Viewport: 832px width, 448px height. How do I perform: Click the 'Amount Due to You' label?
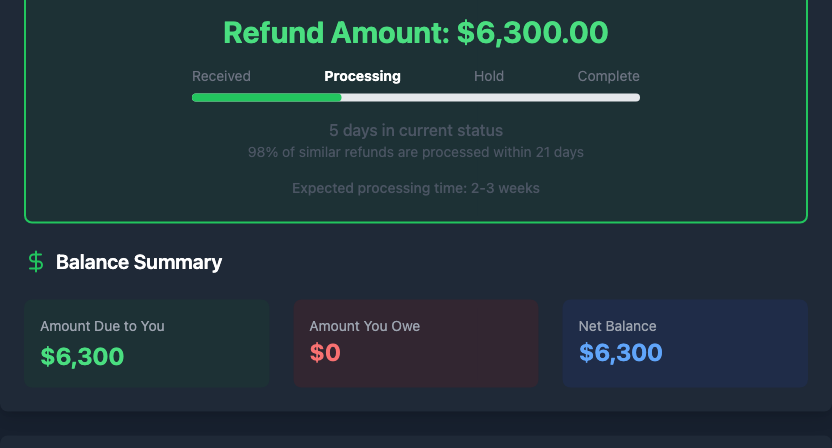point(102,326)
